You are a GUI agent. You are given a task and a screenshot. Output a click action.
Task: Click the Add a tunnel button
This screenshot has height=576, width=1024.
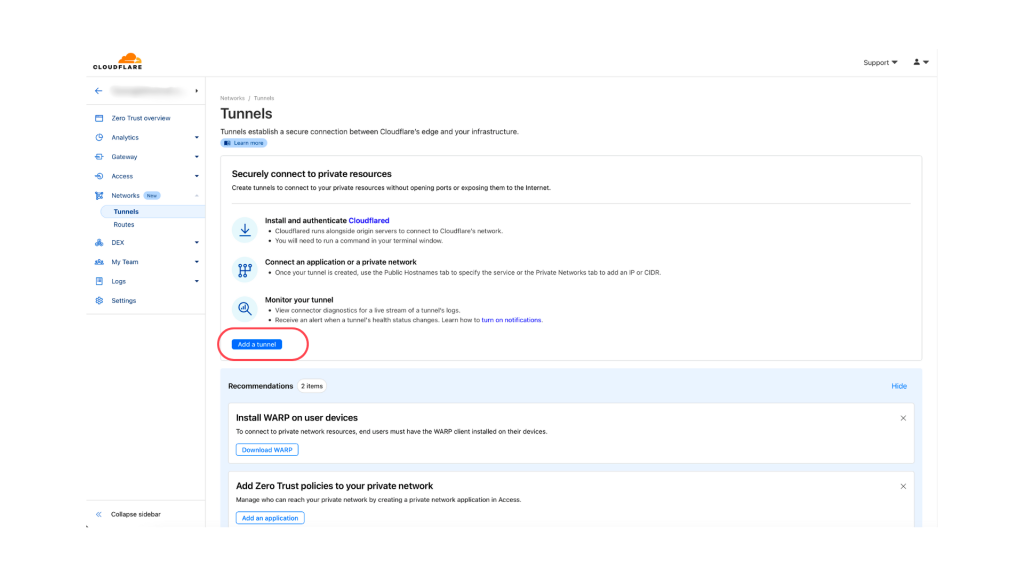(257, 344)
